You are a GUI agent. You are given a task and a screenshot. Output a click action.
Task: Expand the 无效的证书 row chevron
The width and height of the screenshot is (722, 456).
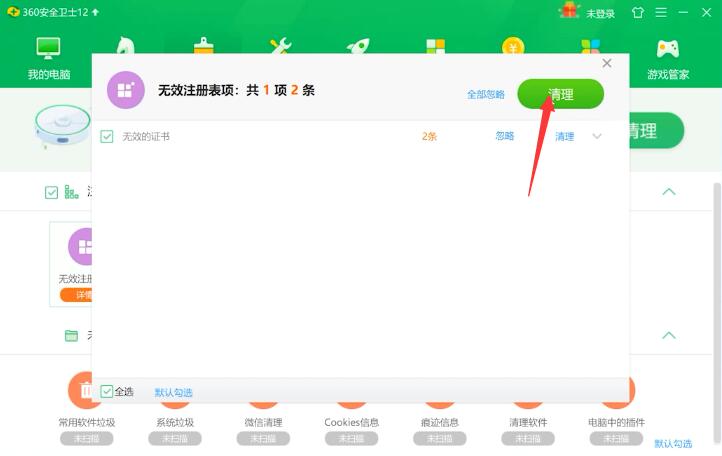pyautogui.click(x=597, y=136)
